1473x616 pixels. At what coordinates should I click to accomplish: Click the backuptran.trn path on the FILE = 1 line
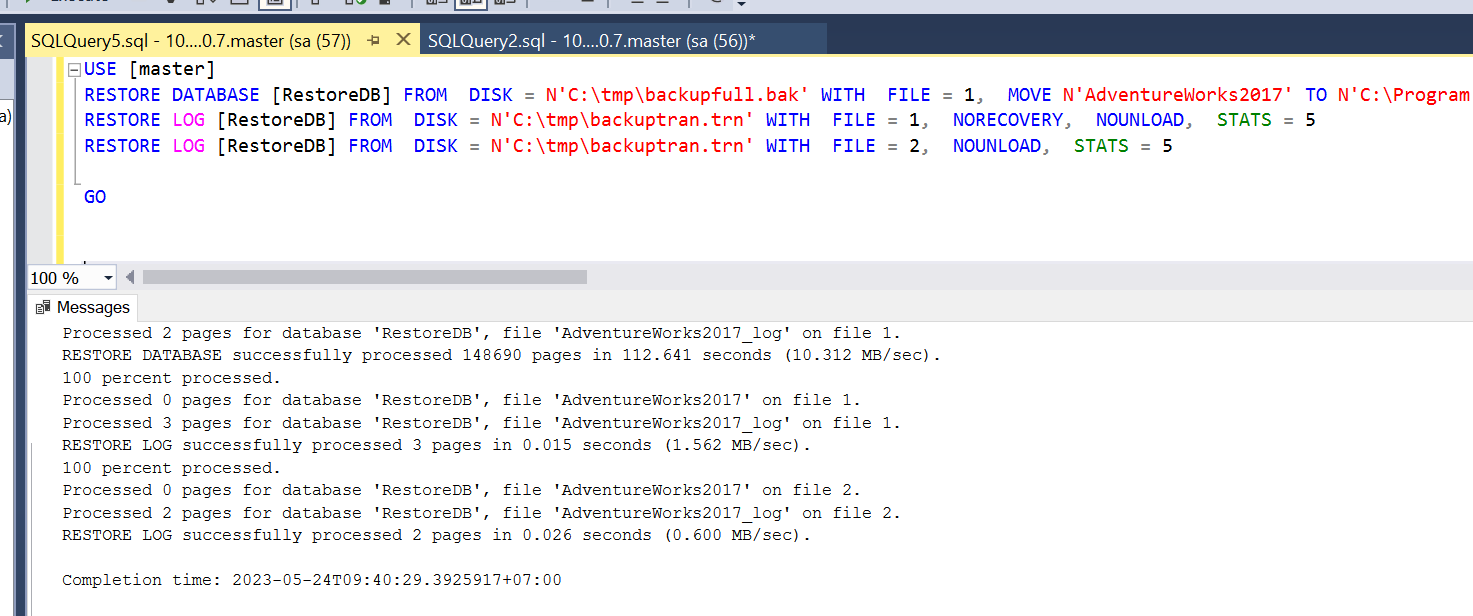click(x=622, y=120)
